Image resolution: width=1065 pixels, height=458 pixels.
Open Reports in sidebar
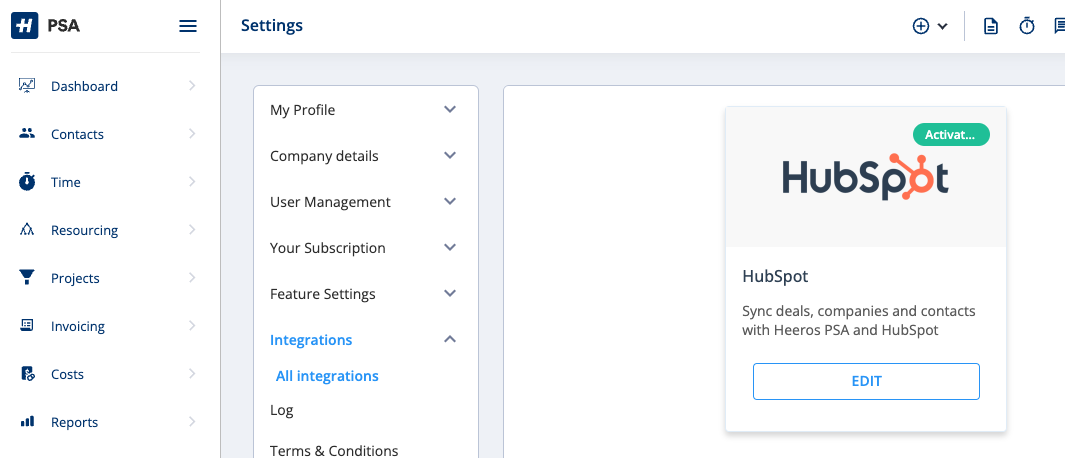pos(75,423)
